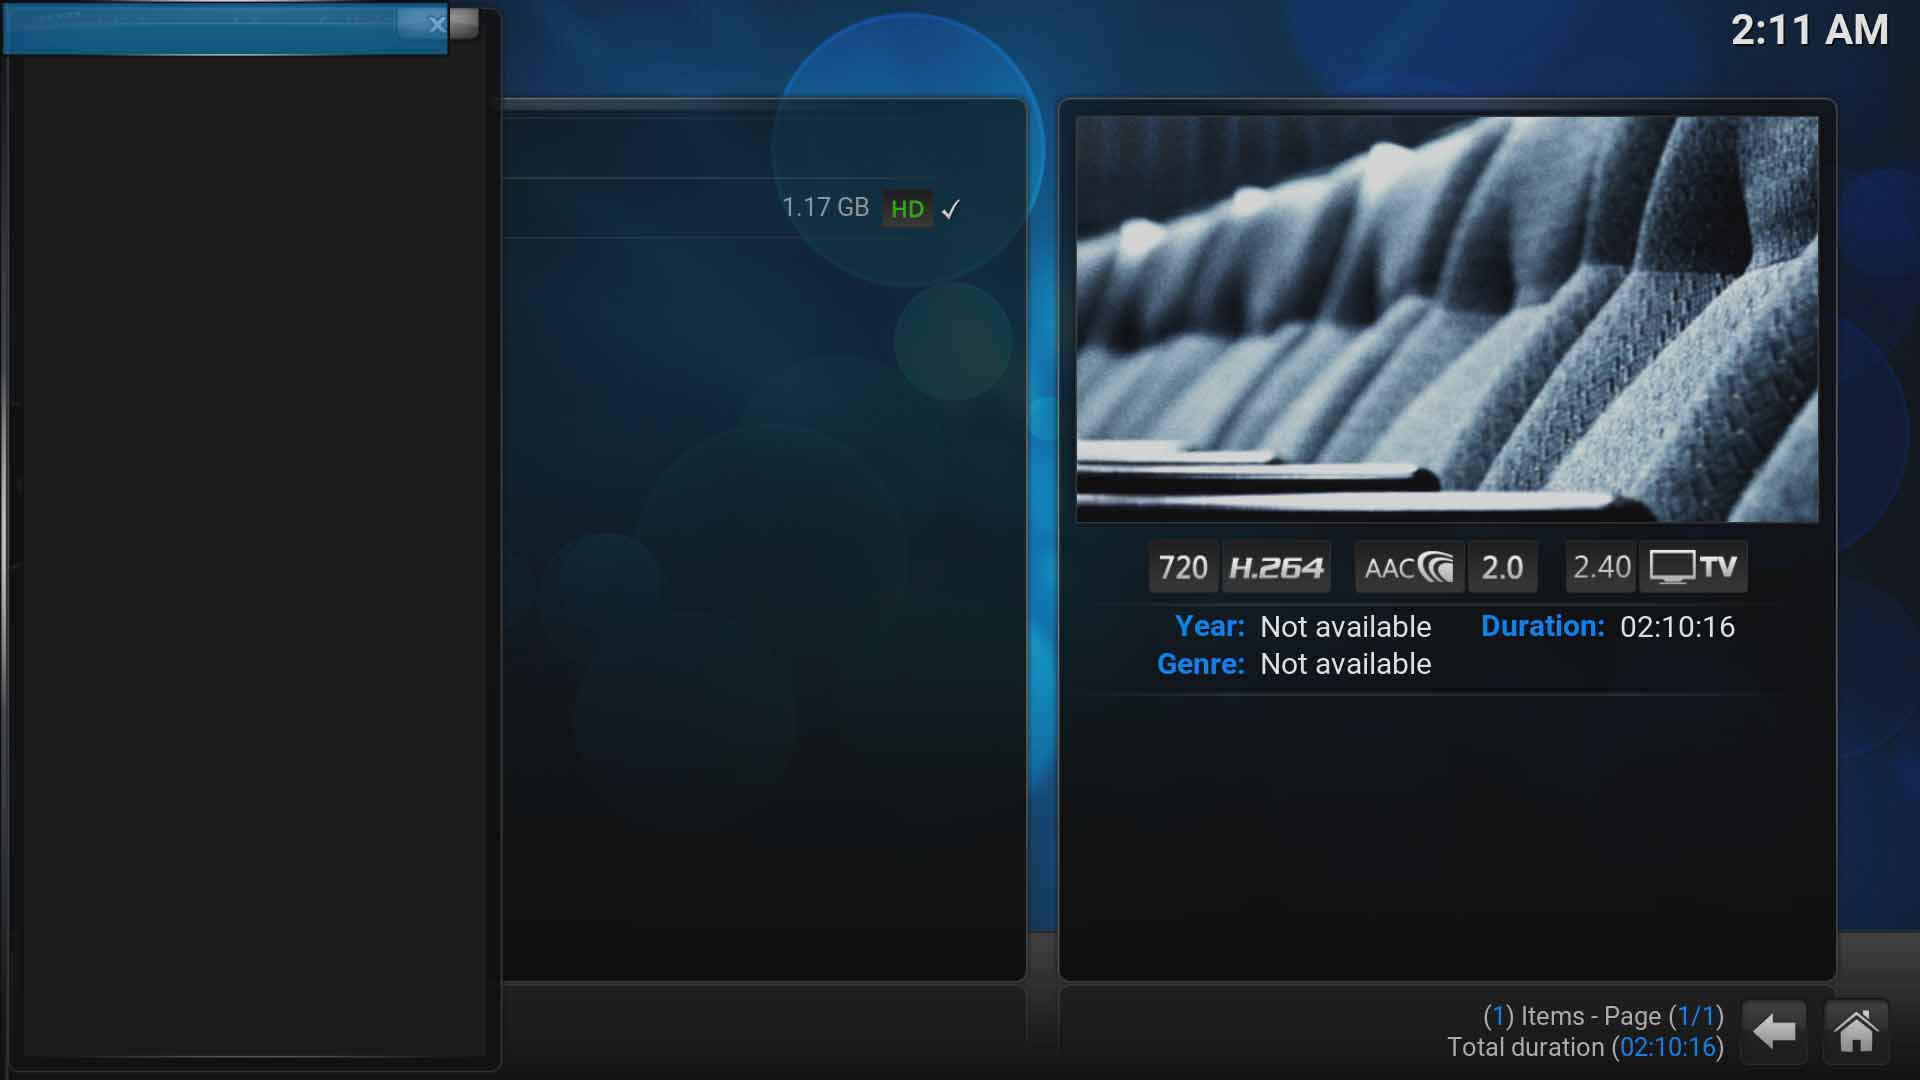The image size is (1920, 1080).
Task: Click the 2.0 audio channels badge
Action: point(1502,568)
